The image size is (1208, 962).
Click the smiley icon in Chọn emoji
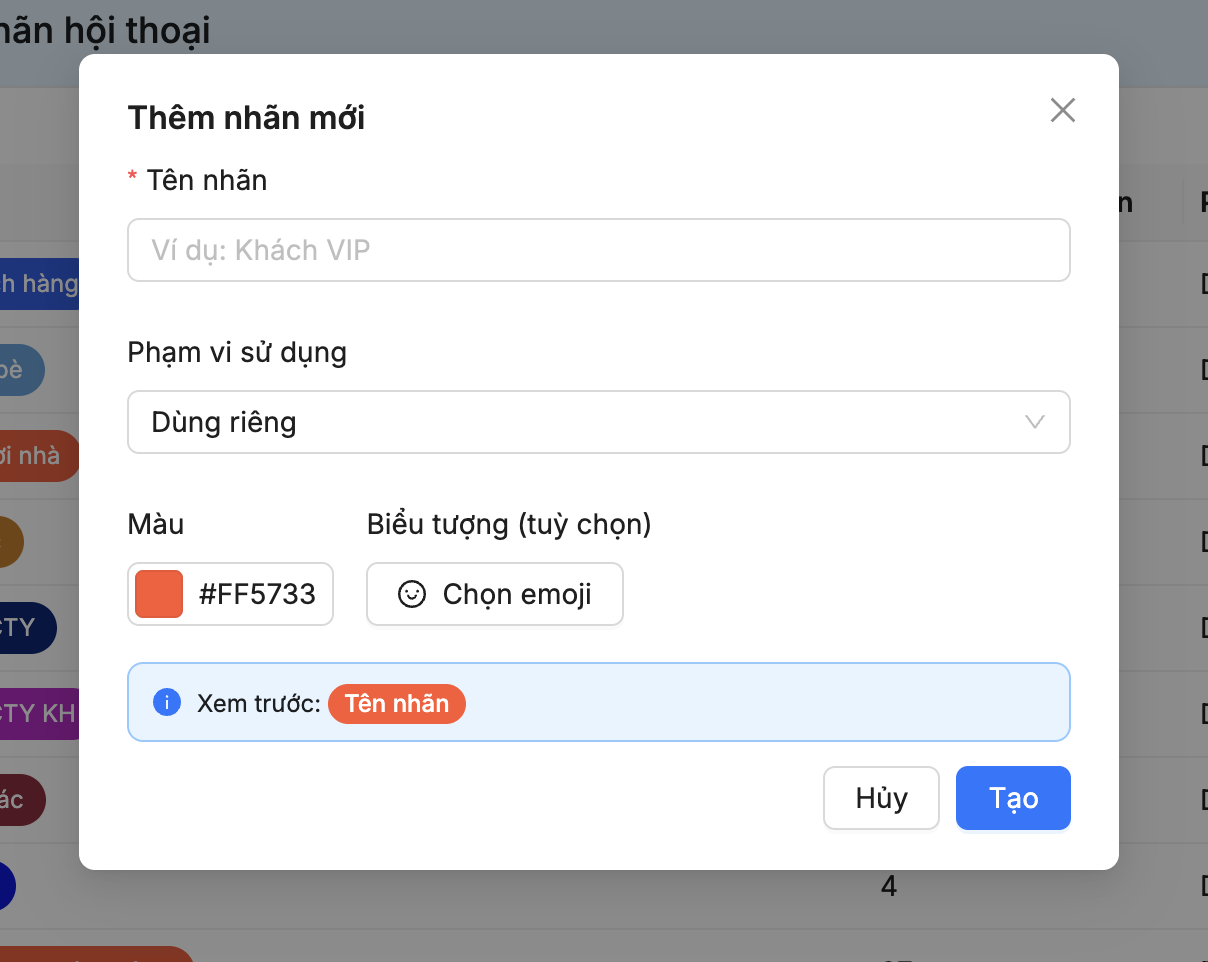(411, 594)
